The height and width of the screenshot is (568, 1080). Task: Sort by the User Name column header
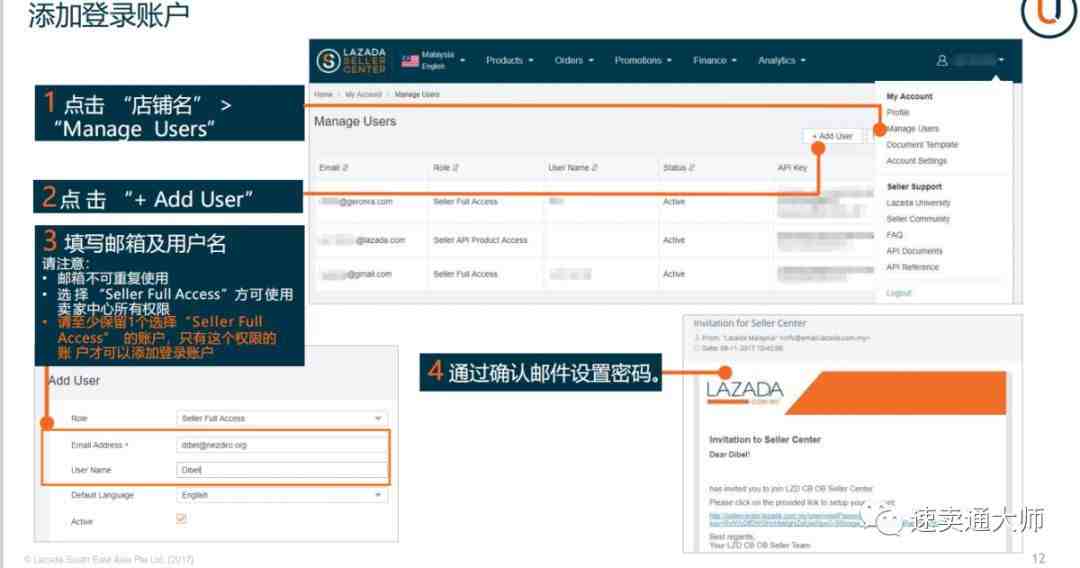click(x=573, y=168)
